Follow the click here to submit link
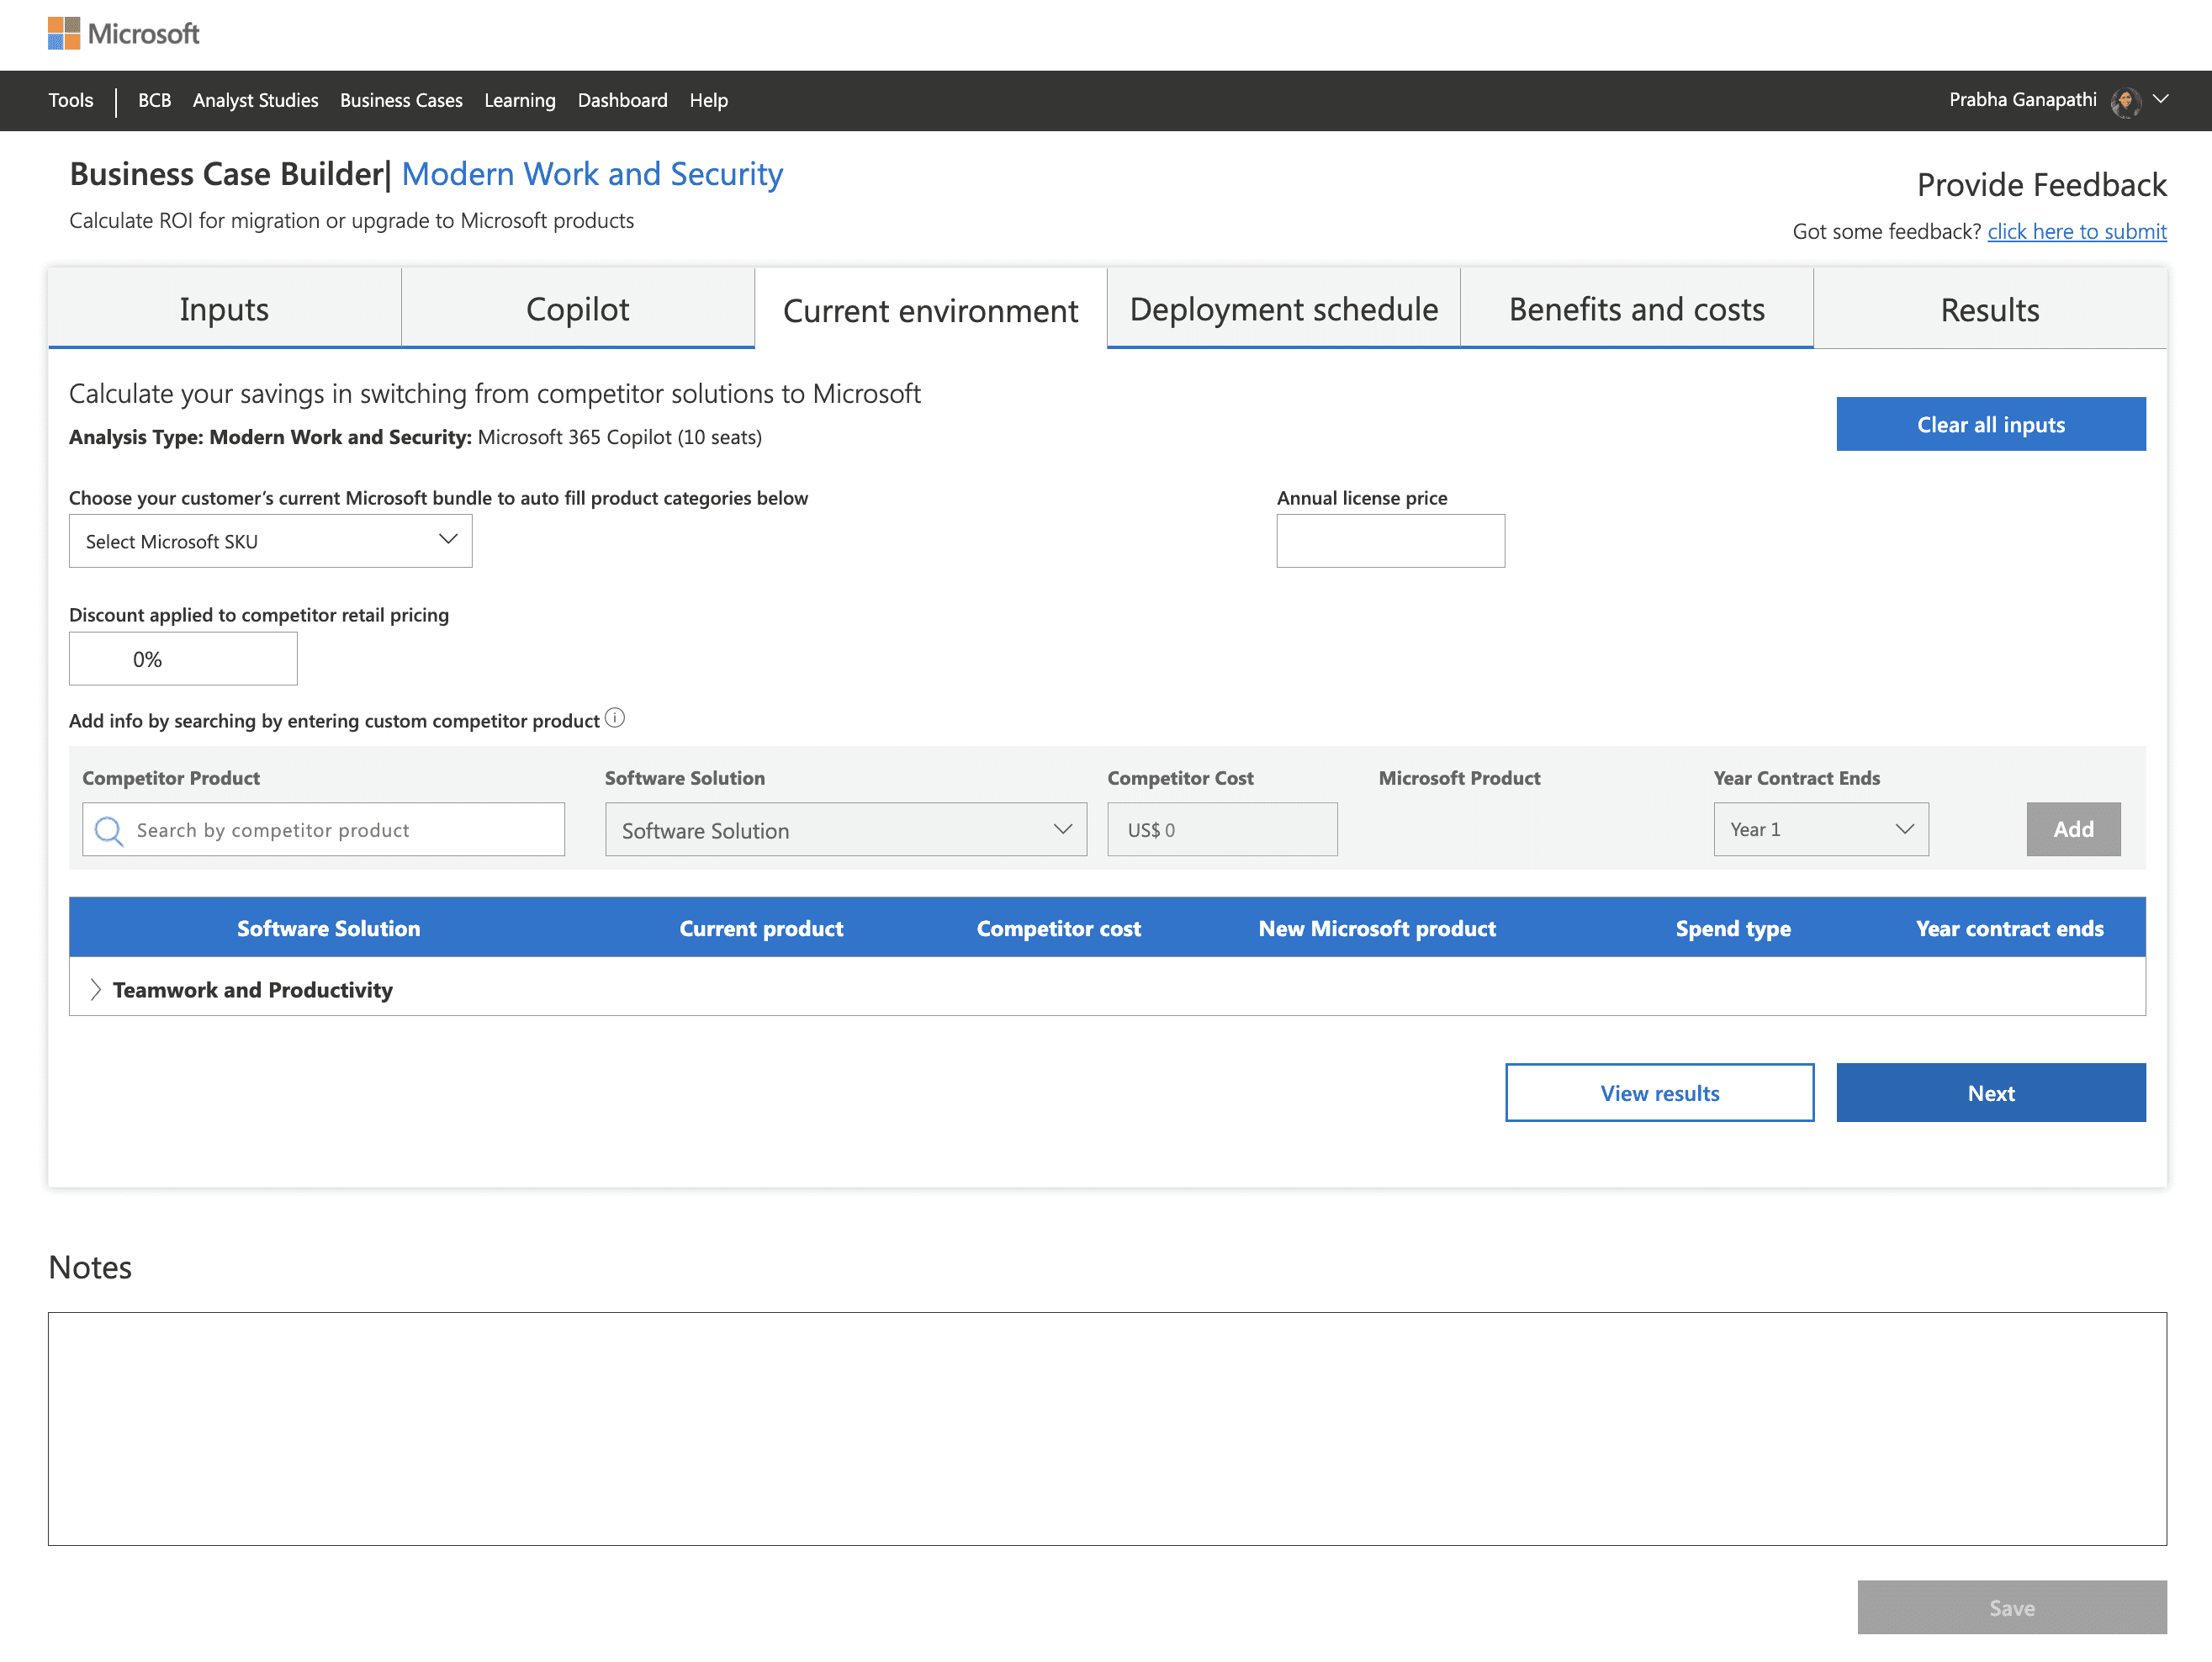 [2076, 231]
